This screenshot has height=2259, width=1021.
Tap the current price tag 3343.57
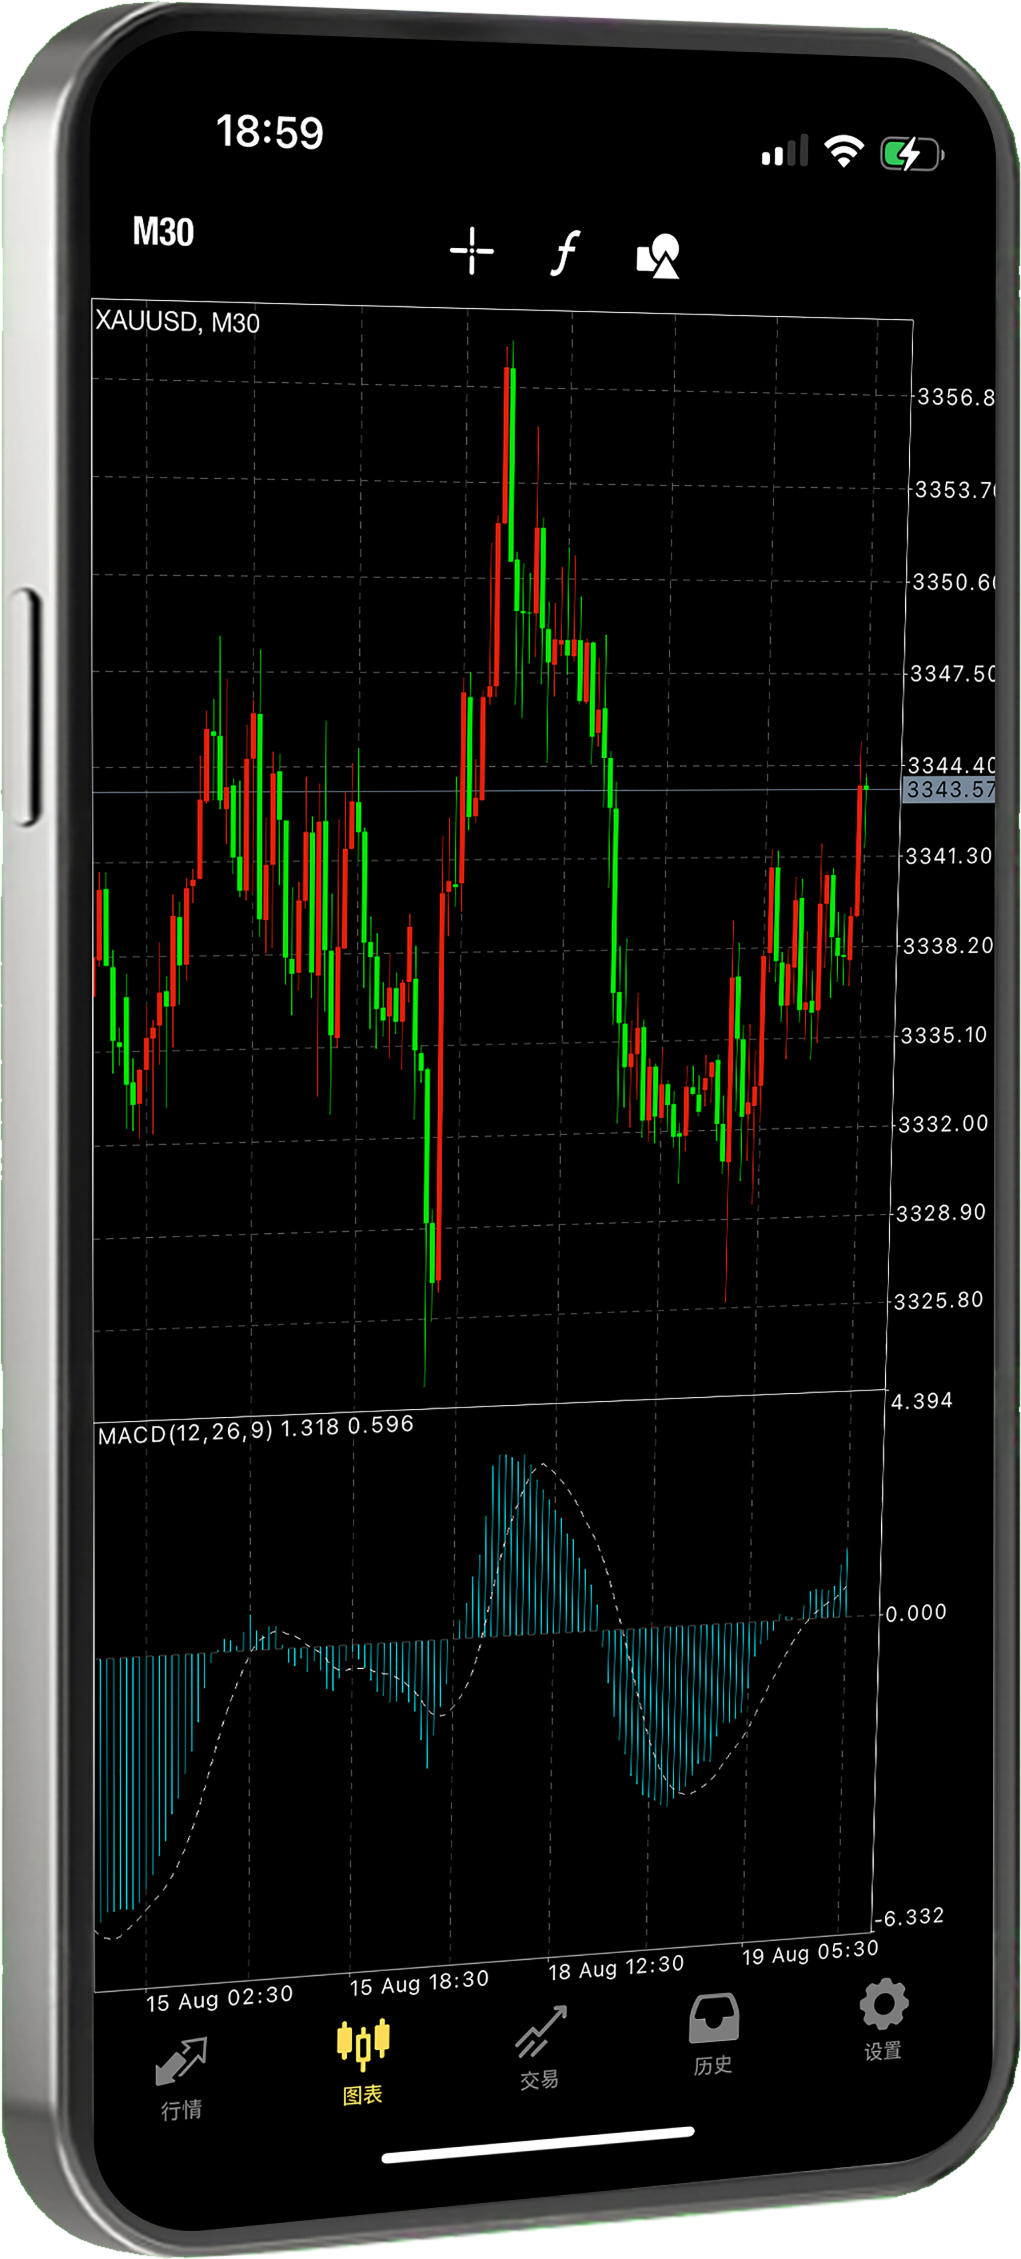tap(948, 790)
